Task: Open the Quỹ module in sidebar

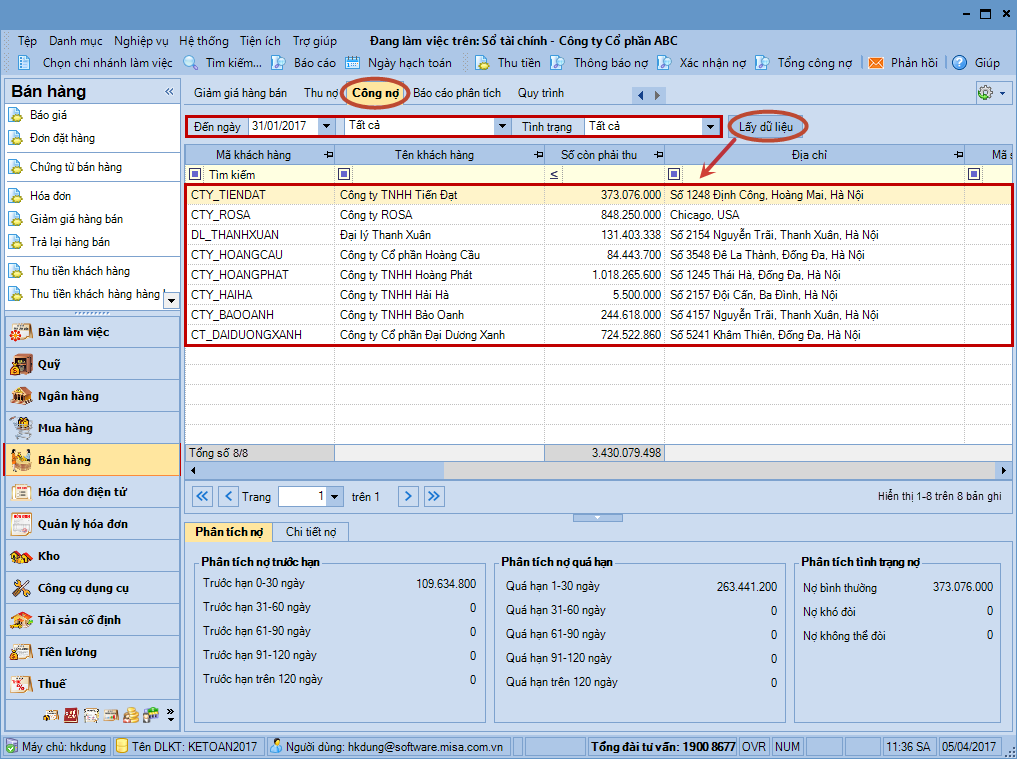Action: (x=92, y=364)
